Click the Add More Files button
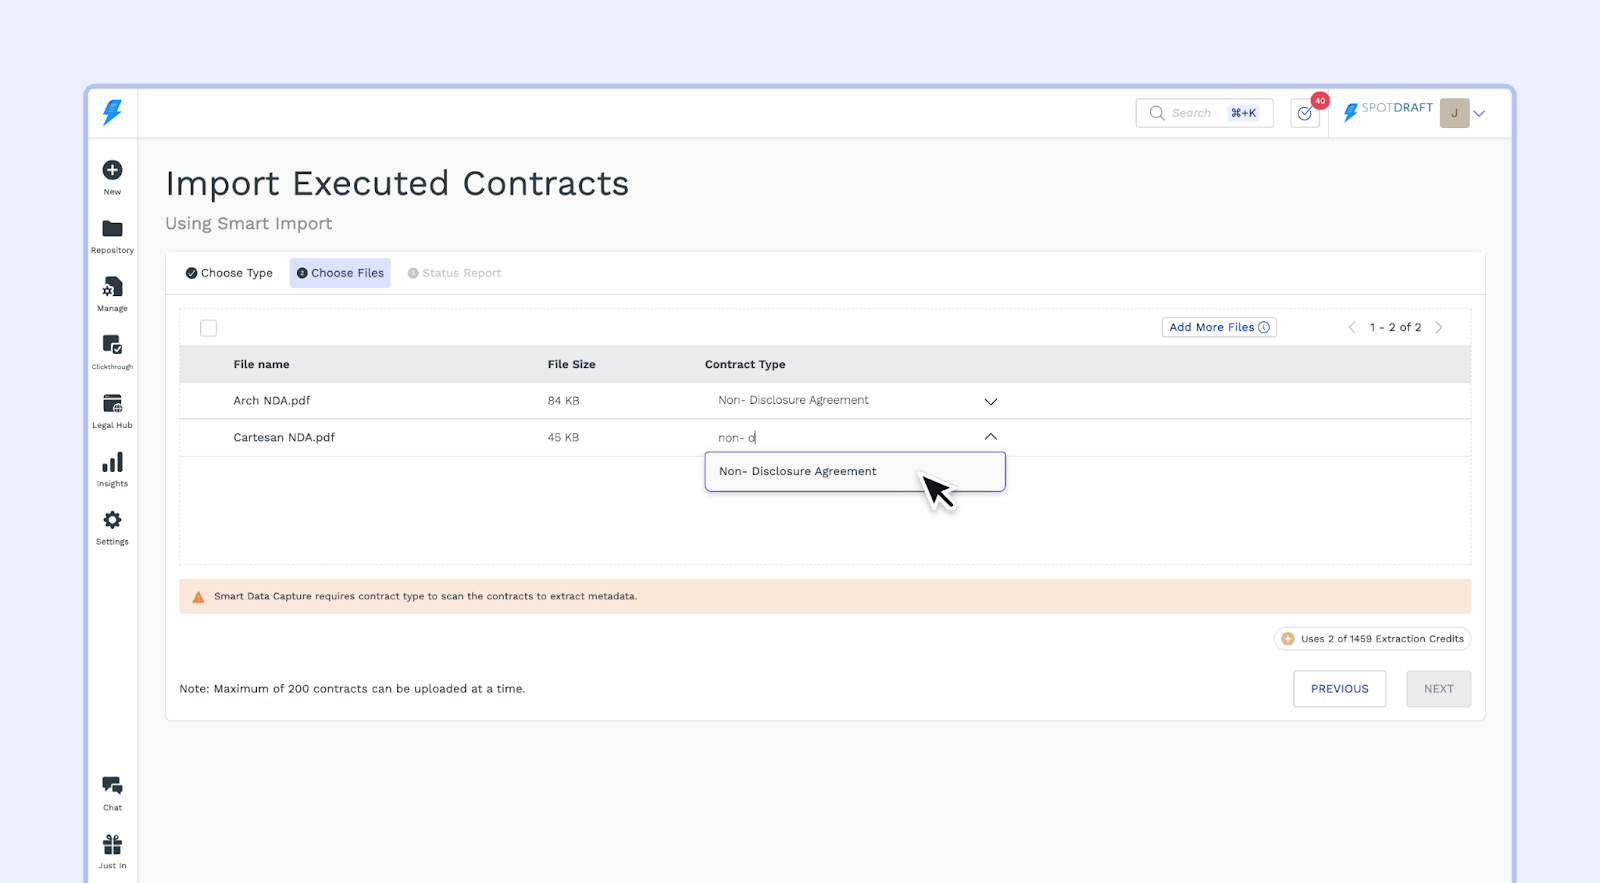1600x883 pixels. [x=1219, y=328]
